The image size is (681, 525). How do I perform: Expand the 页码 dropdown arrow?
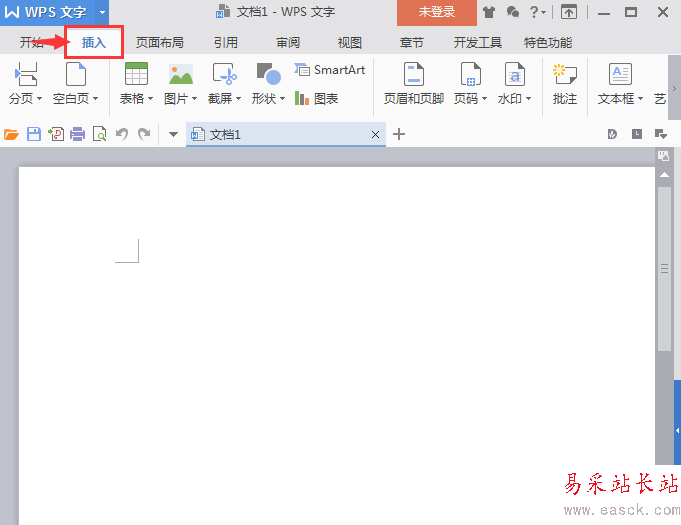click(485, 99)
